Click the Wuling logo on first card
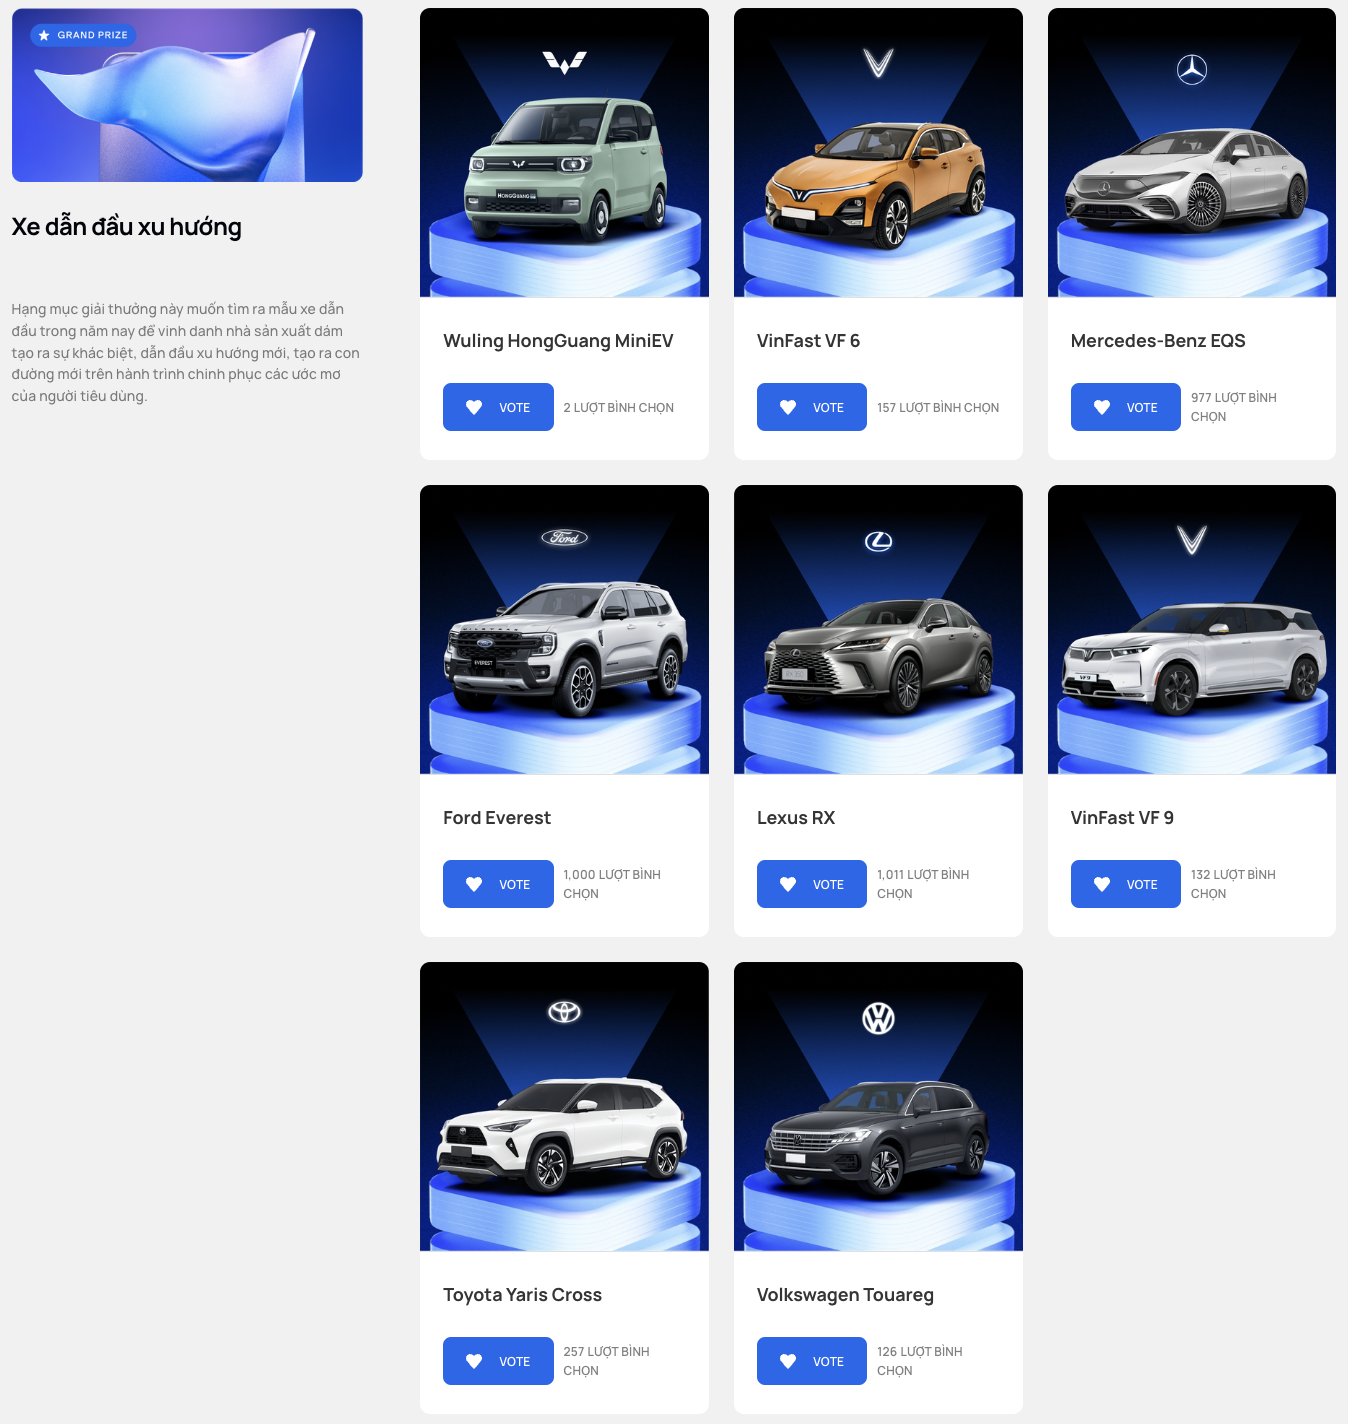 click(564, 63)
